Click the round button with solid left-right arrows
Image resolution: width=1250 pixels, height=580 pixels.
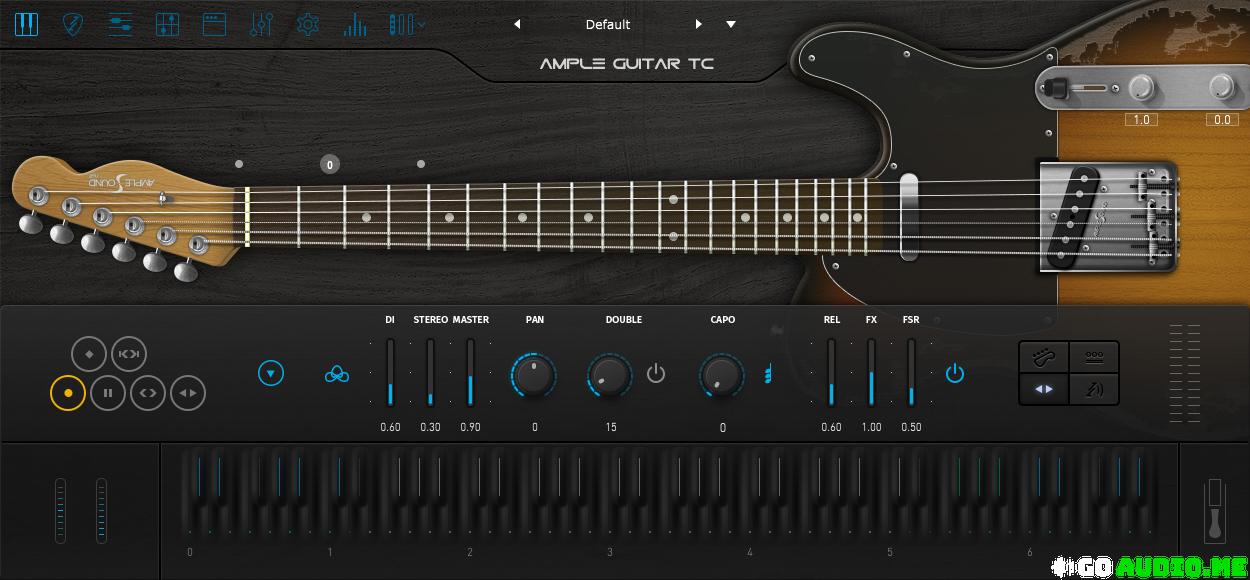[188, 393]
